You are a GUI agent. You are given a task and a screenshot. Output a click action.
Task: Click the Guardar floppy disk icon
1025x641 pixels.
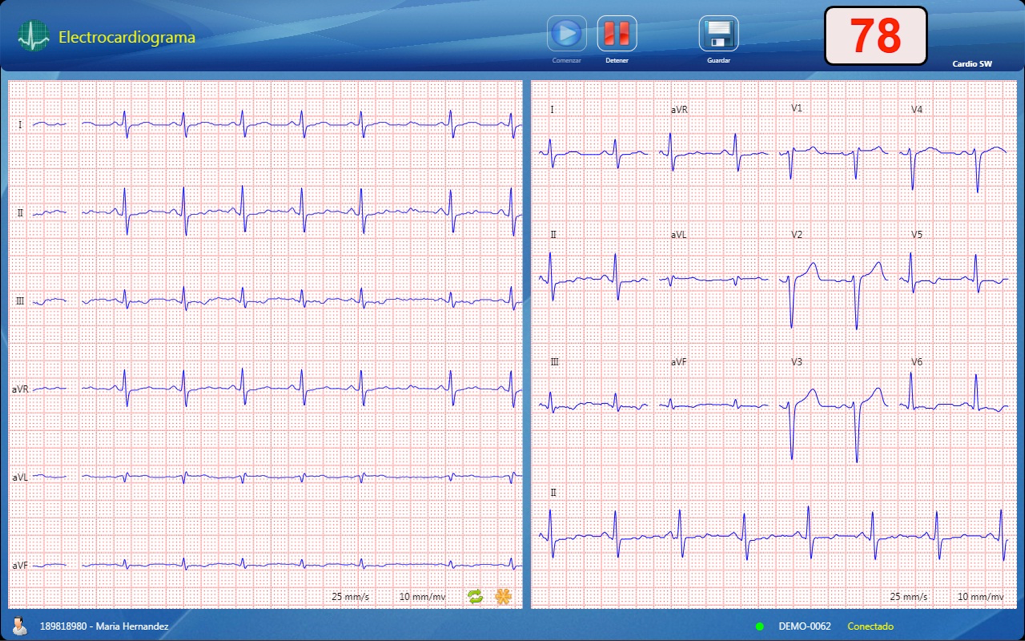(718, 34)
